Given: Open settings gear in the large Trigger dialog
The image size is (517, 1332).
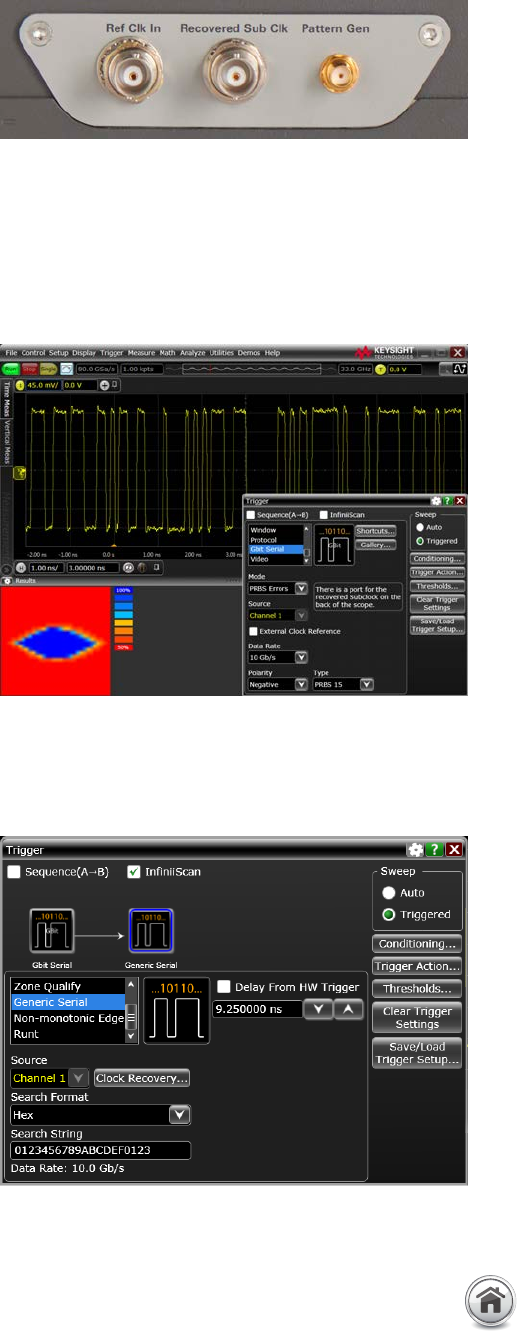Looking at the screenshot, I should click(416, 849).
